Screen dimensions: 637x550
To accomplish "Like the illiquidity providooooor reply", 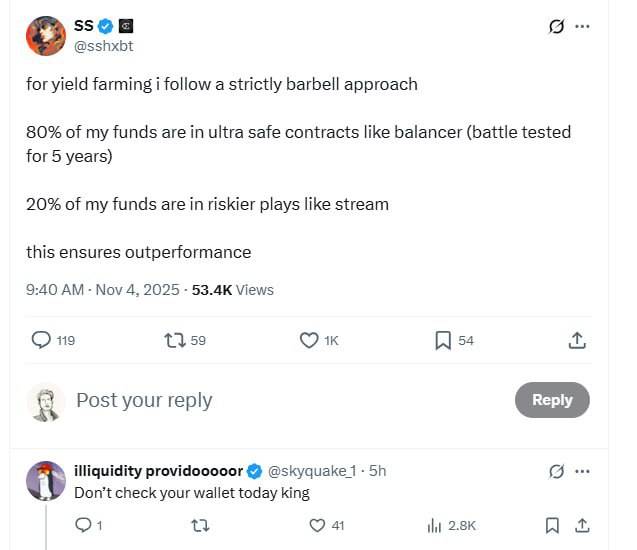I will coord(318,525).
